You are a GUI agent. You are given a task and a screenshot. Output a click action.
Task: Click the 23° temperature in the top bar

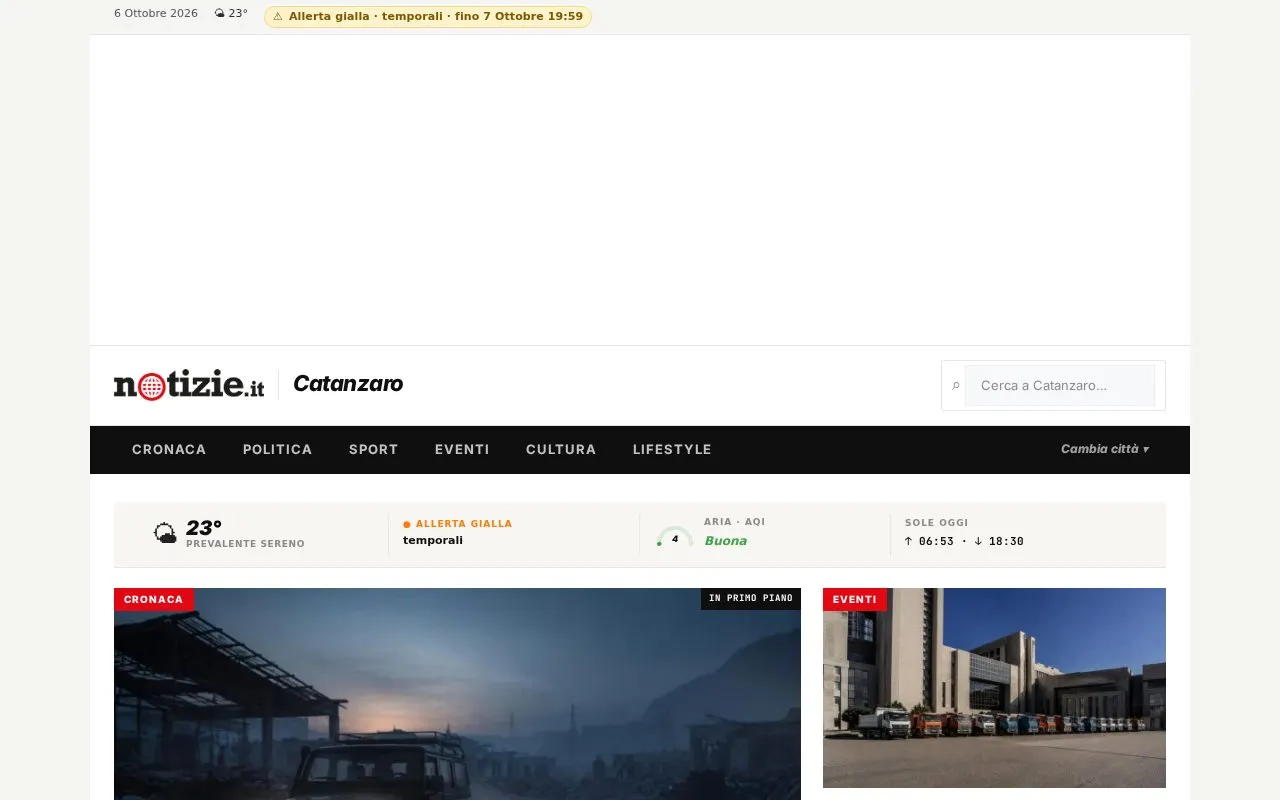[238, 14]
